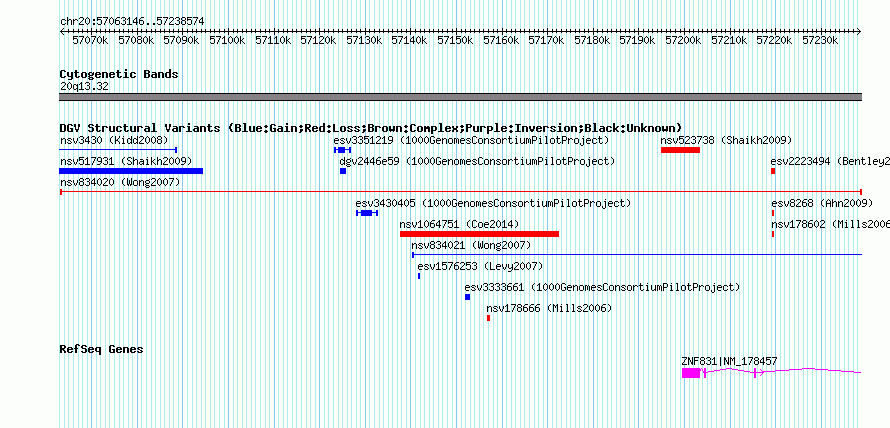
Task: Open nsv178602 variant label
Action: [x=830, y=224]
